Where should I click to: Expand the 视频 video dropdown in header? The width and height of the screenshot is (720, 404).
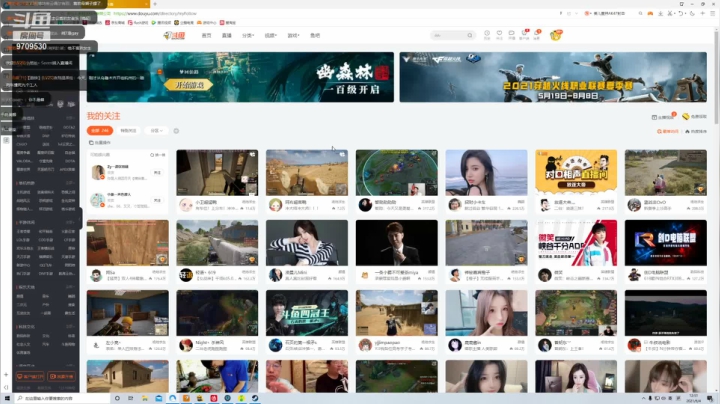[x=270, y=35]
